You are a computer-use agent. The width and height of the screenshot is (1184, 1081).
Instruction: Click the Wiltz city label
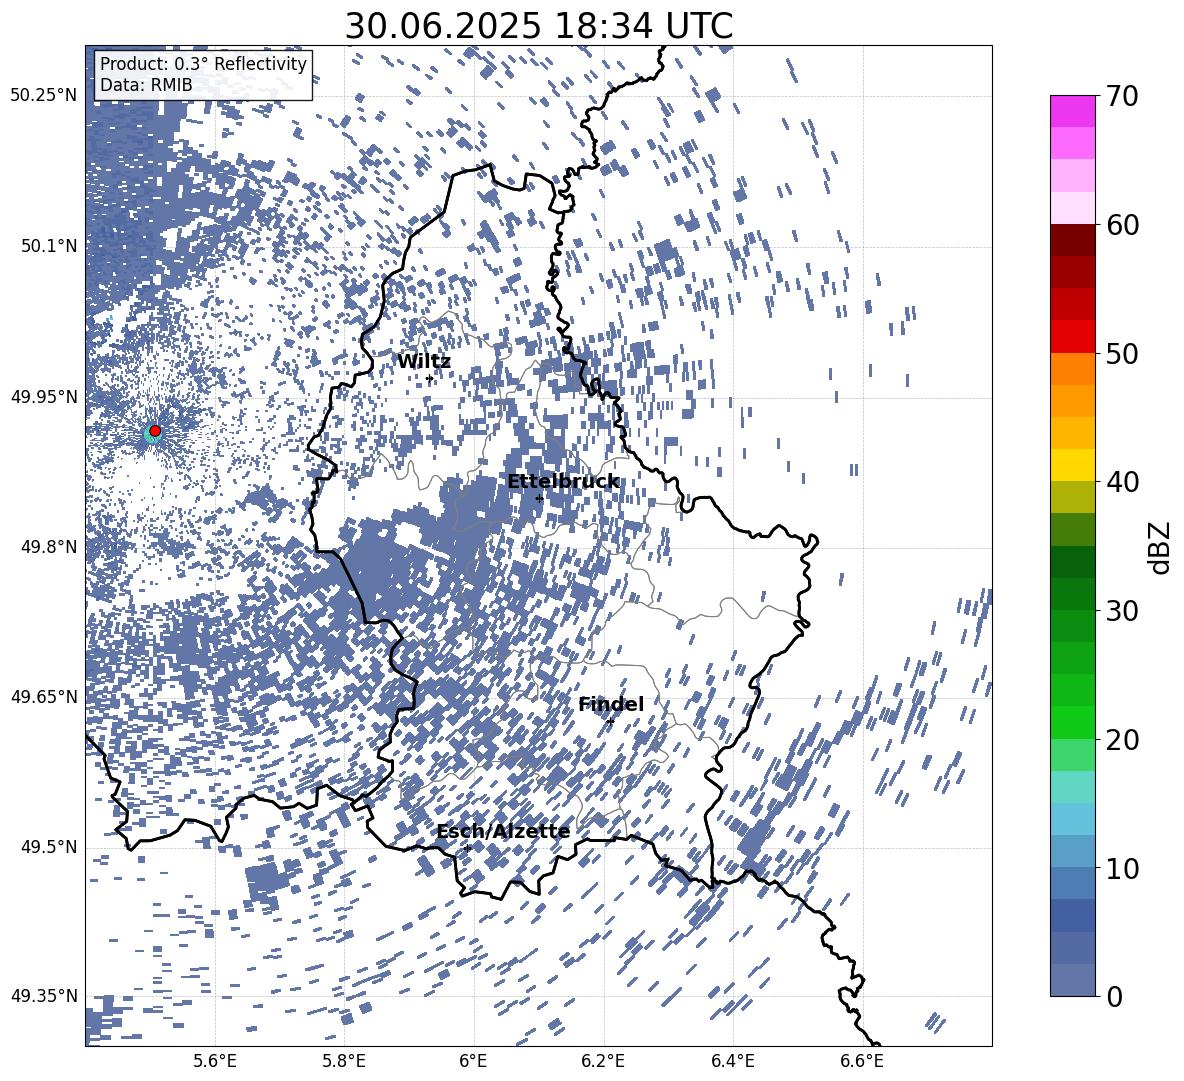pos(424,362)
